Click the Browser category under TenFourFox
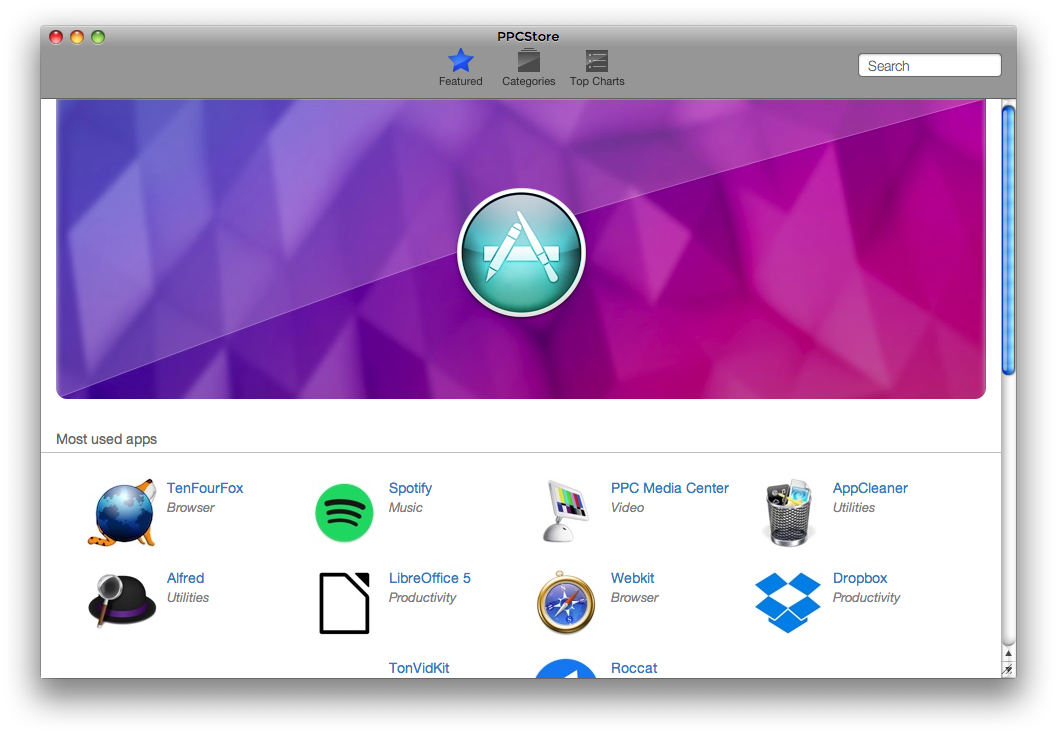The width and height of the screenshot is (1057, 734). 190,508
